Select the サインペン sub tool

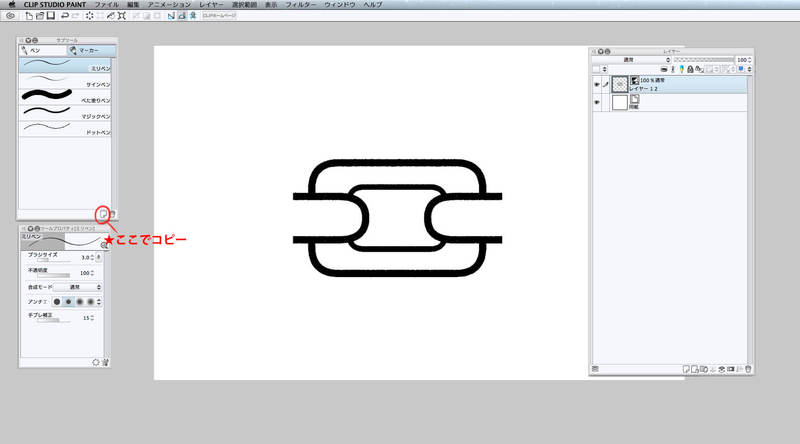point(65,81)
